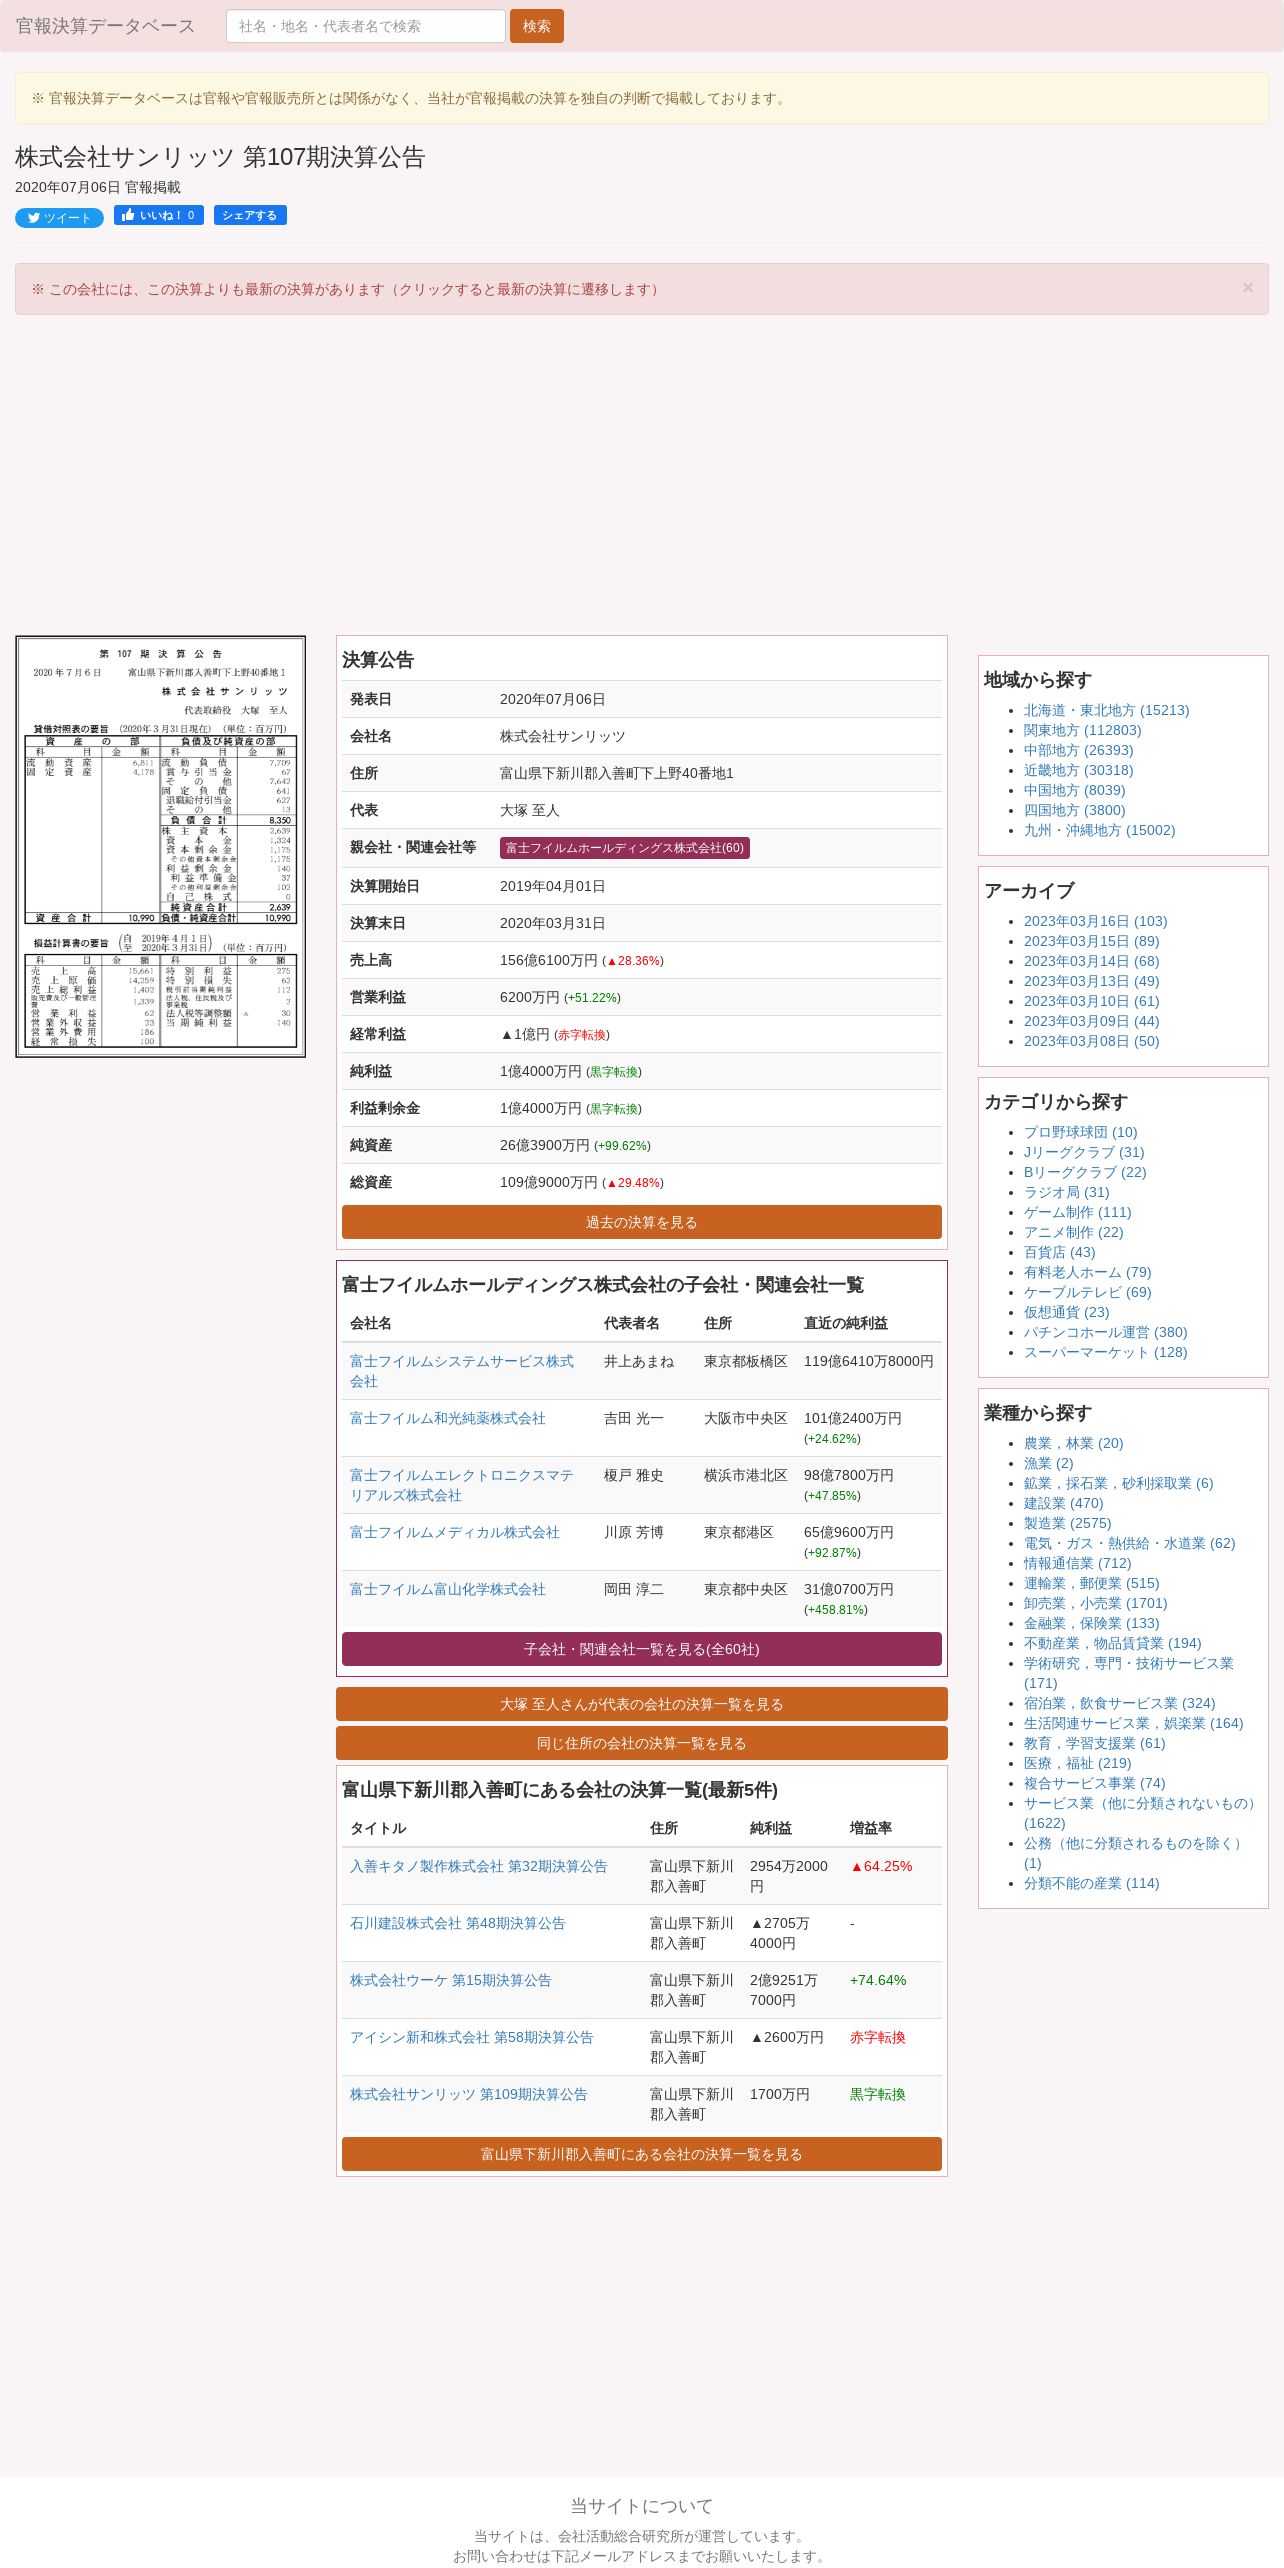This screenshot has height=2568, width=1284.
Task: Open 石川建設株式会社 第48期決算公告
Action: (x=457, y=1923)
